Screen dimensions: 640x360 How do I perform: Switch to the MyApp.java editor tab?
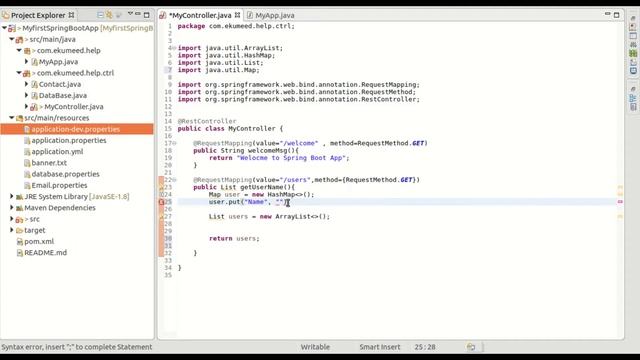pyautogui.click(x=270, y=15)
